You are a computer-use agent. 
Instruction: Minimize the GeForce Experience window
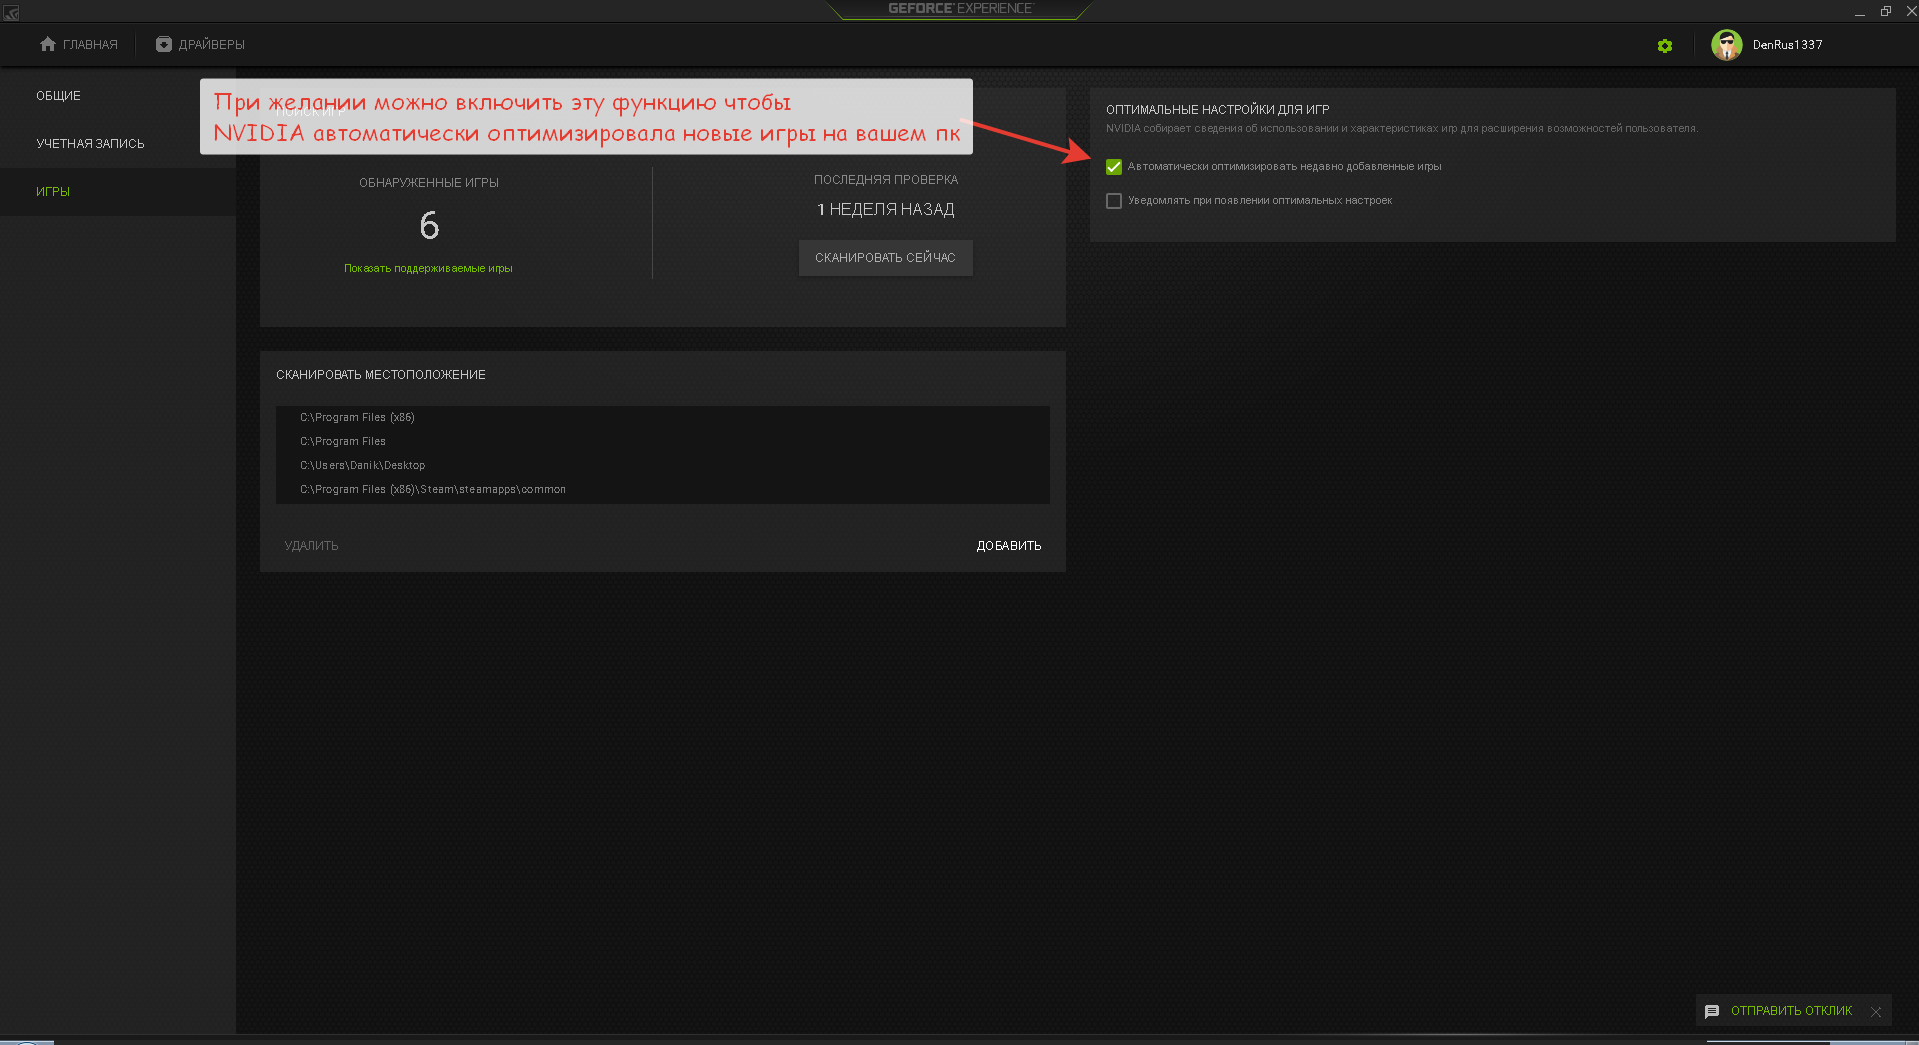(1860, 12)
